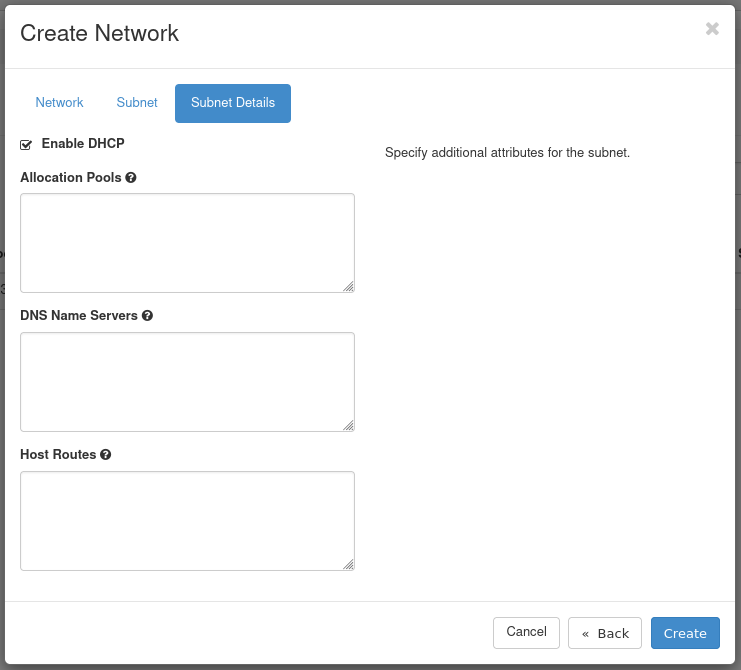Click the DNS Name Servers resize grip
Viewport: 741px width, 670px height.
(x=348, y=425)
